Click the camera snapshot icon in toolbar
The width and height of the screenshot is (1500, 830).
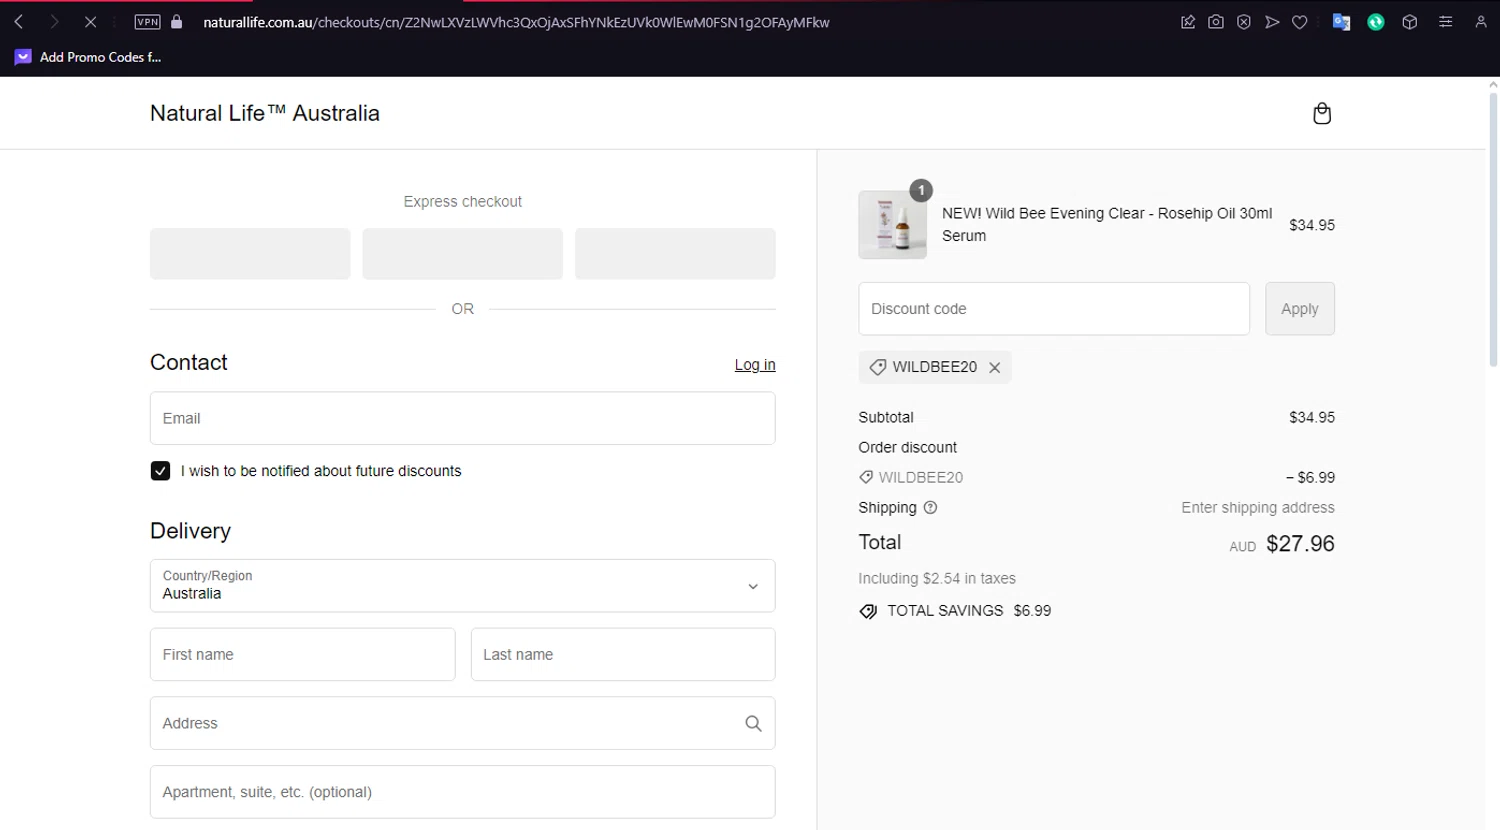point(1216,22)
